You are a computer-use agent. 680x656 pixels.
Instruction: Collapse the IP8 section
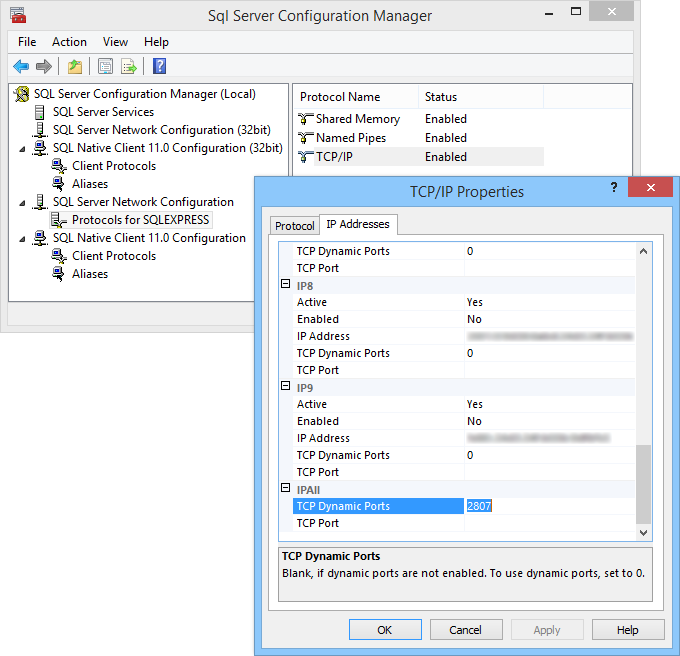[x=285, y=284]
